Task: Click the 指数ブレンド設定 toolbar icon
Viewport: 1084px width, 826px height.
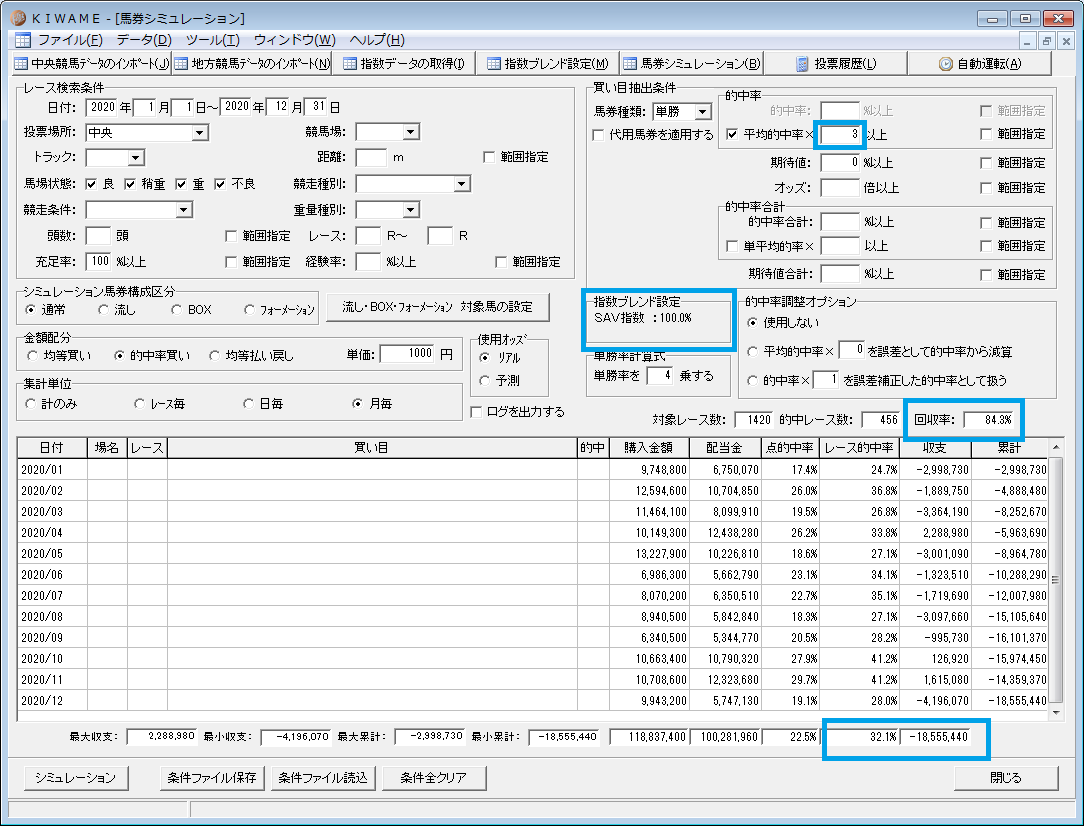Action: pyautogui.click(x=494, y=64)
